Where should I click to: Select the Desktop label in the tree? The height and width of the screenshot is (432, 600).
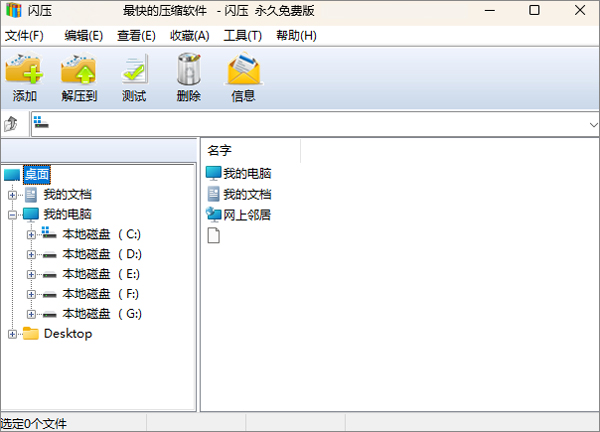[x=68, y=334]
